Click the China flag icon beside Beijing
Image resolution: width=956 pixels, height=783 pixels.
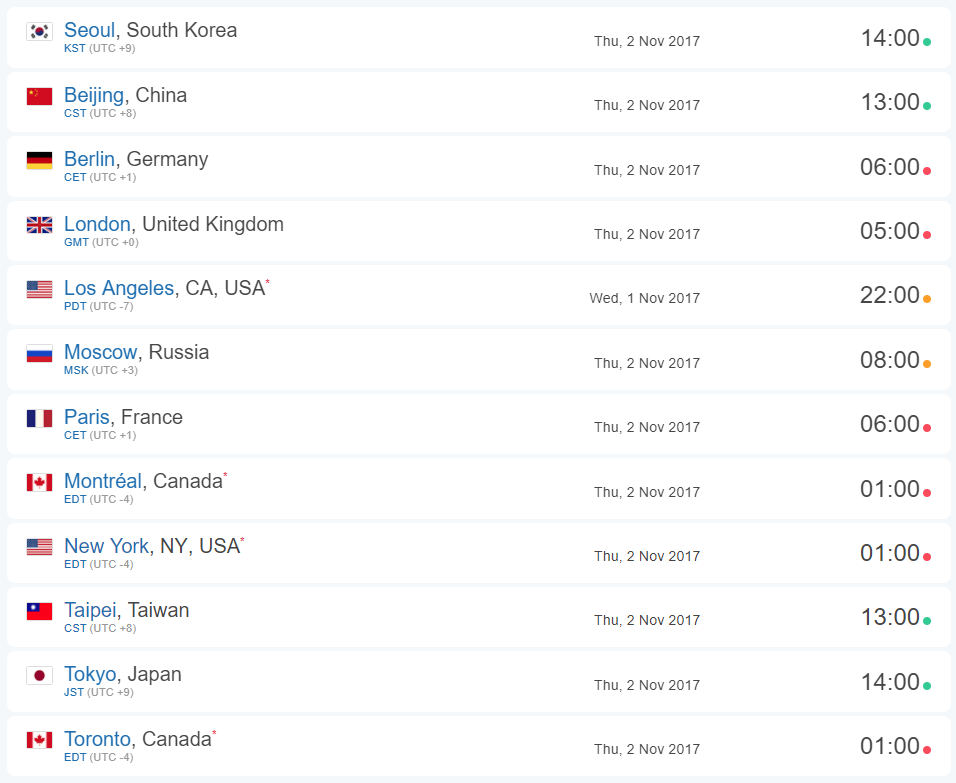(x=39, y=96)
